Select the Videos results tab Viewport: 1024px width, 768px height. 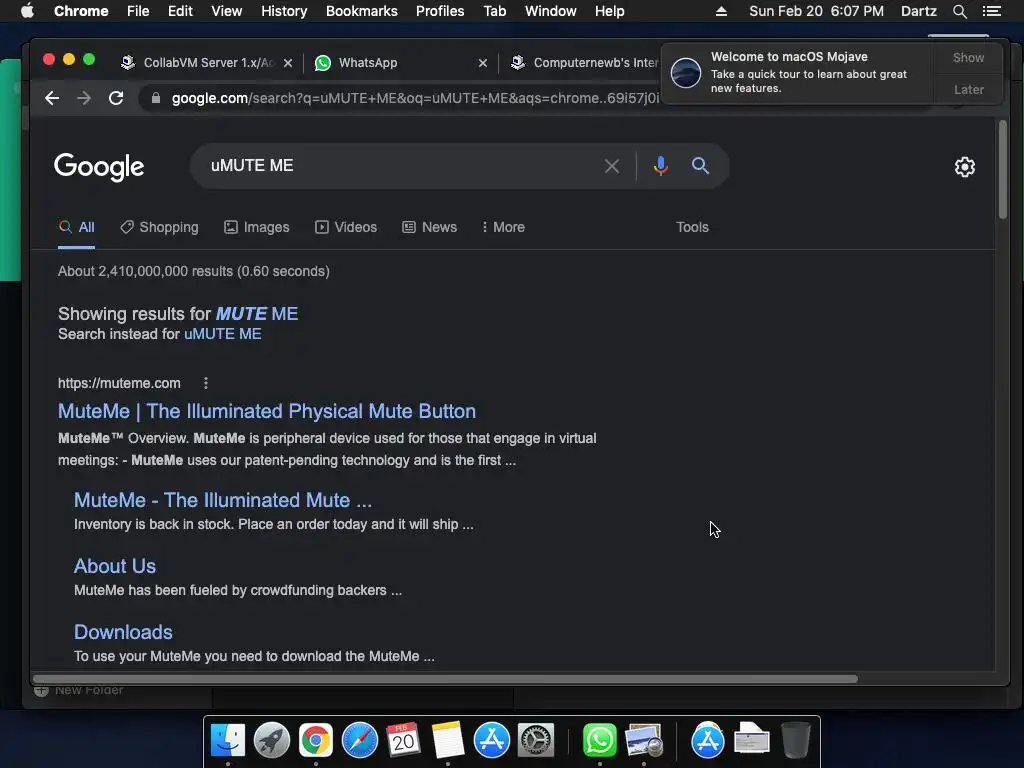[346, 227]
